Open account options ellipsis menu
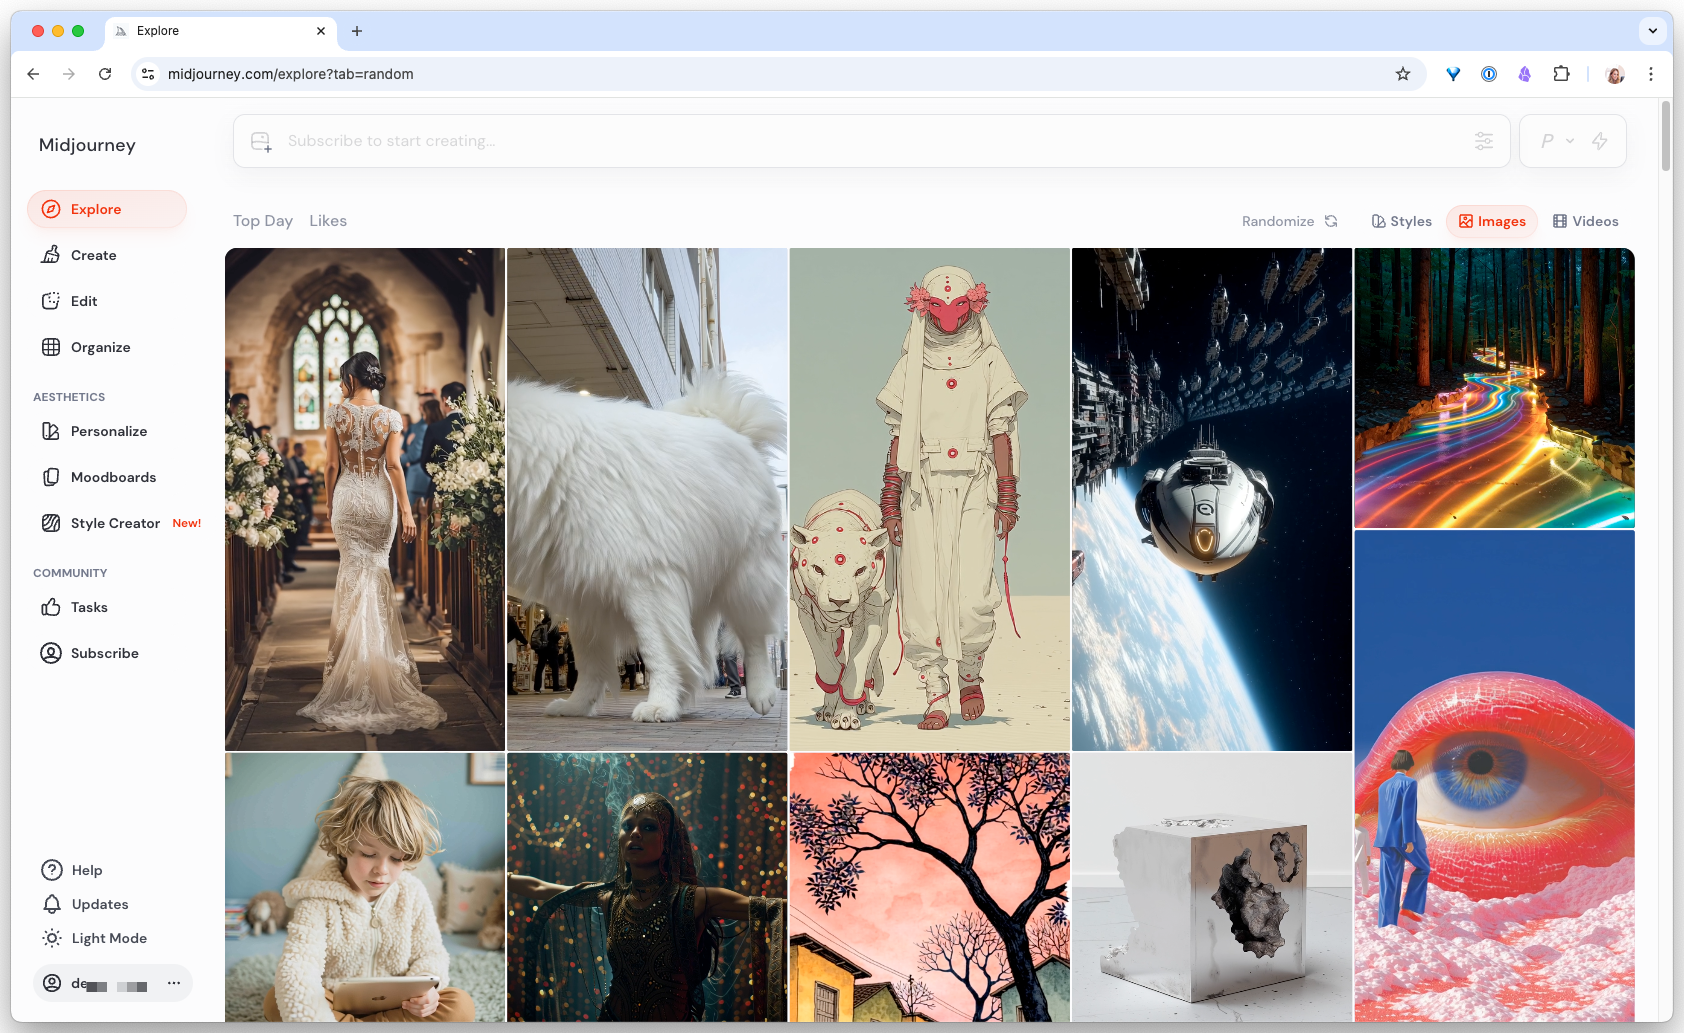Image resolution: width=1684 pixels, height=1033 pixels. click(174, 983)
